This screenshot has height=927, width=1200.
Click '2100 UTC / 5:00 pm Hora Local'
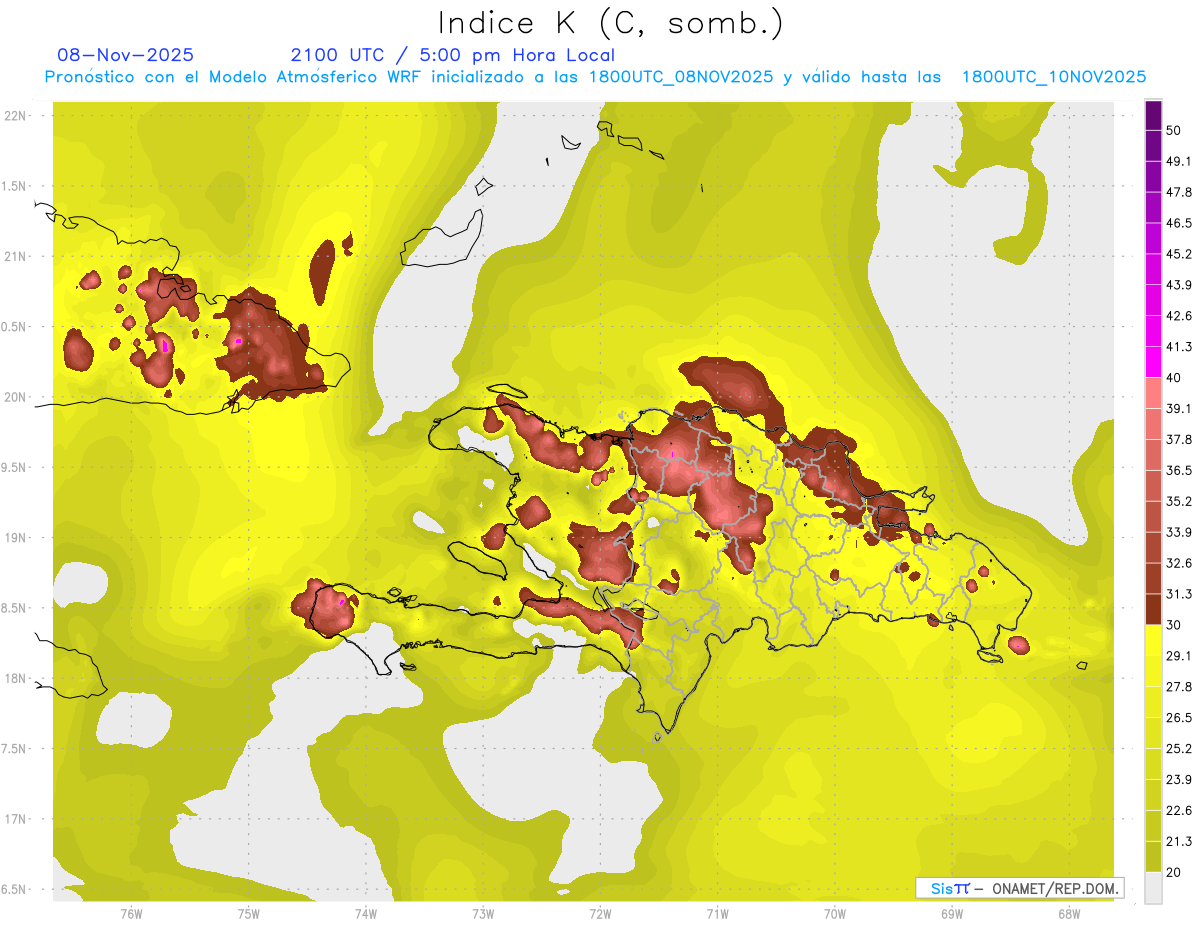(x=452, y=55)
